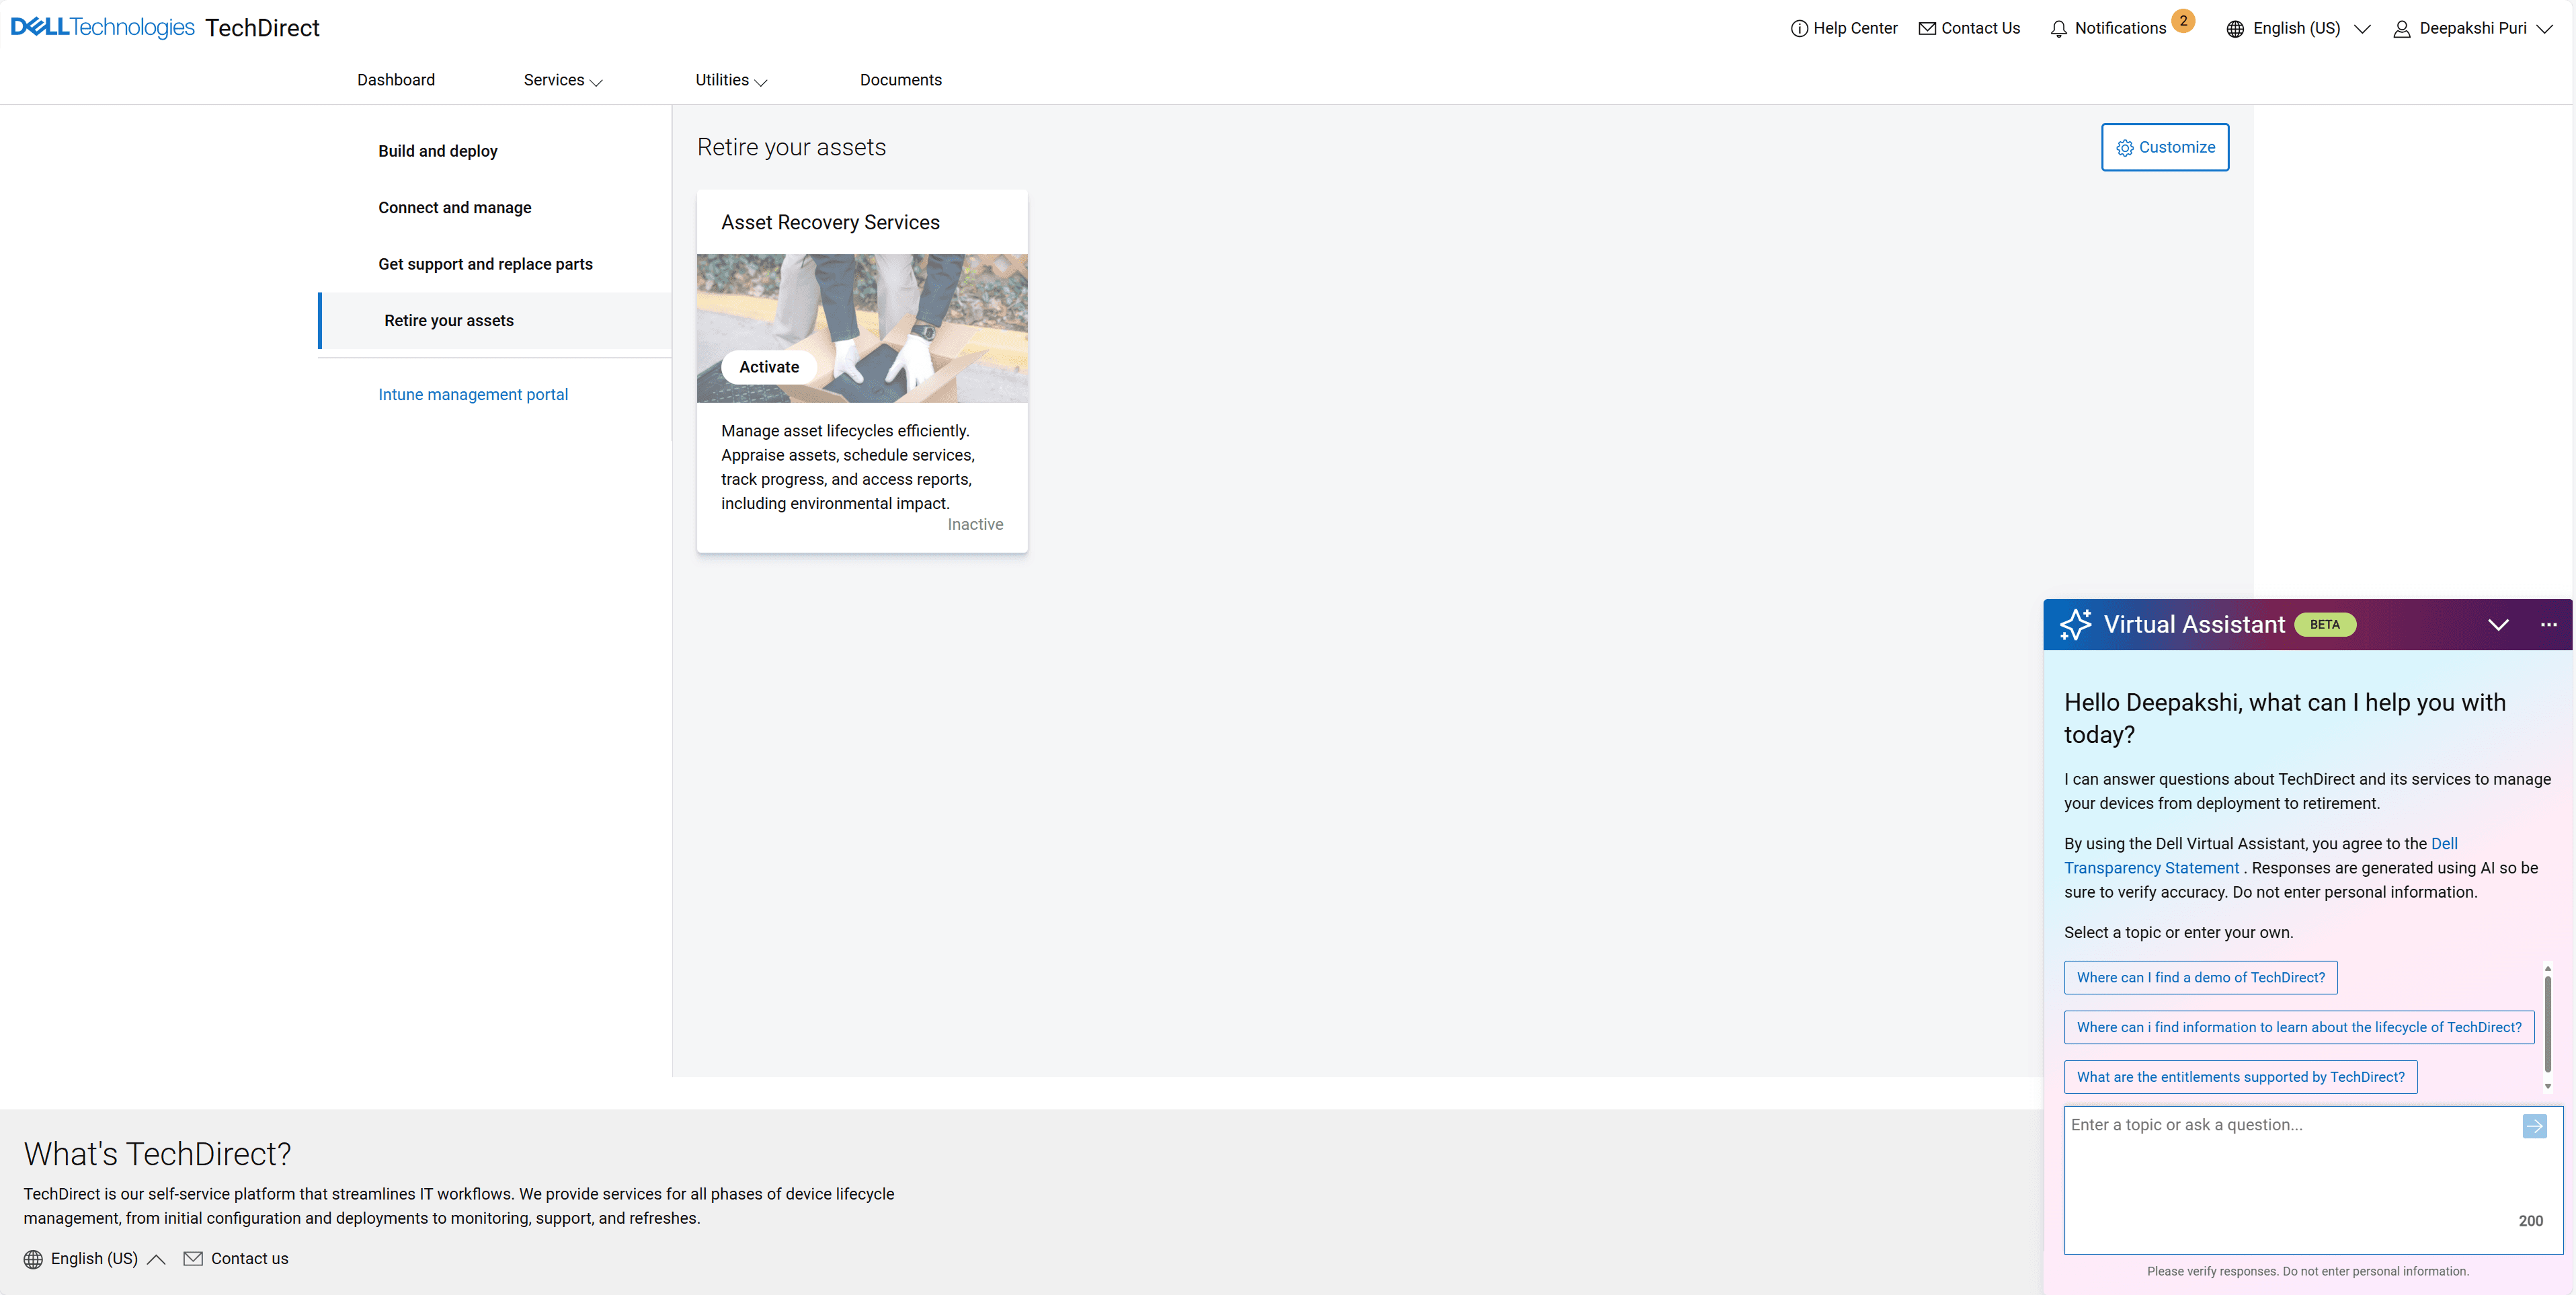Send the message using the arrow icon

click(x=2534, y=1126)
